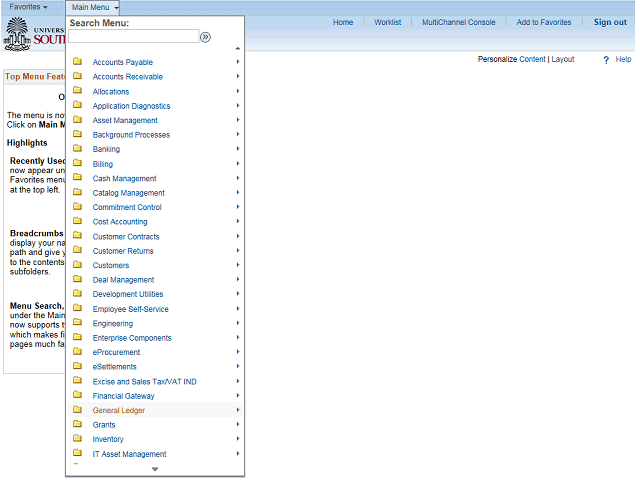Expand the Billing submenu arrow
Image resolution: width=640 pixels, height=480 pixels.
(x=238, y=163)
